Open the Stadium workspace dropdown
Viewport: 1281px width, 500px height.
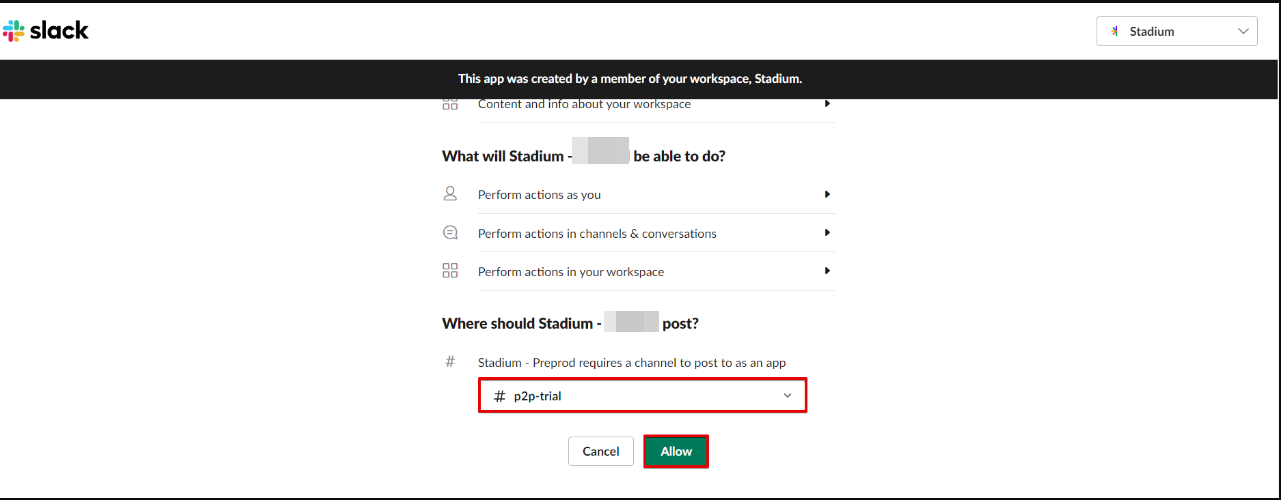1177,31
